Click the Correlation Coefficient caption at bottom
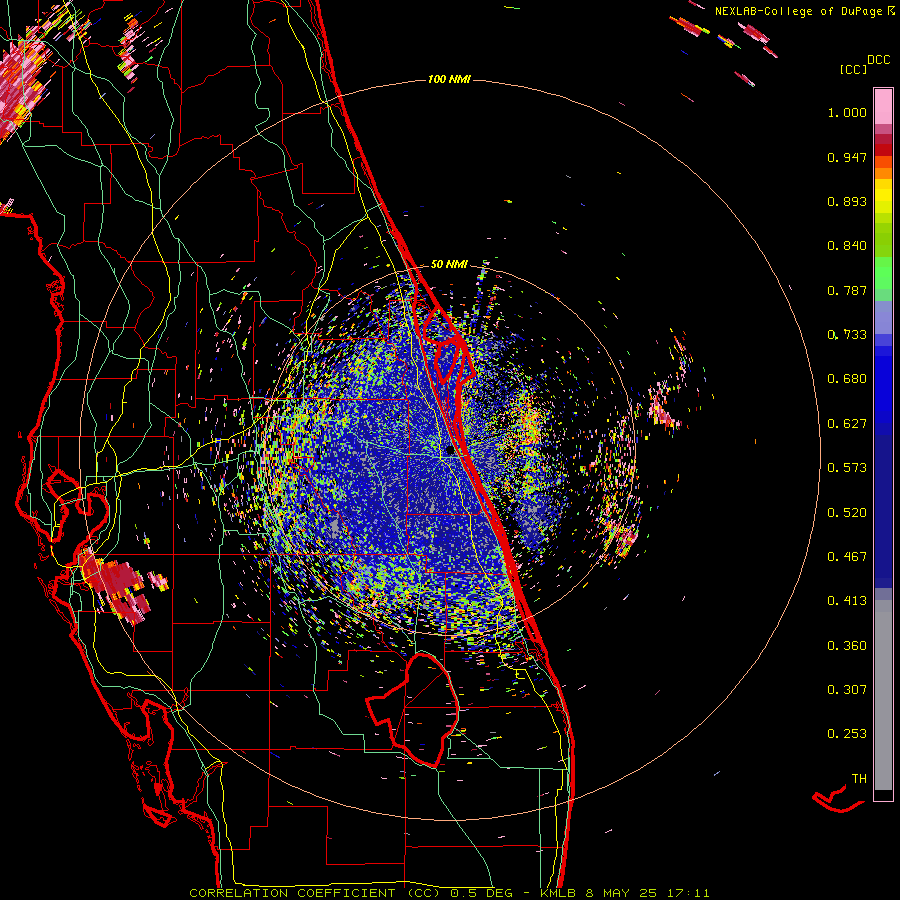900x900 pixels. [449, 893]
